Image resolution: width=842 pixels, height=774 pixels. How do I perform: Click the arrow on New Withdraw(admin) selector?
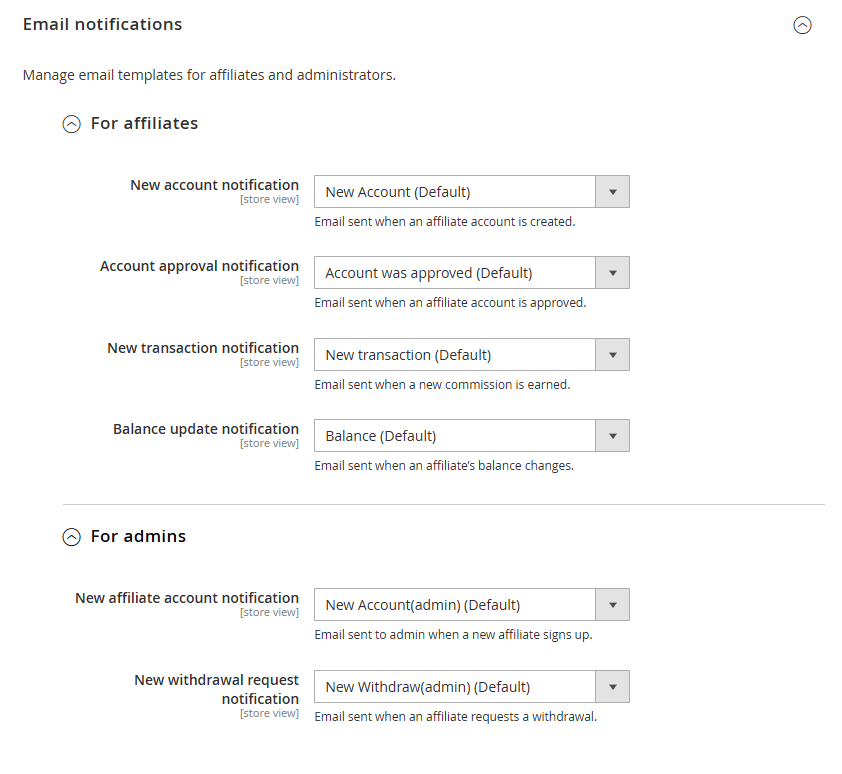click(x=613, y=686)
